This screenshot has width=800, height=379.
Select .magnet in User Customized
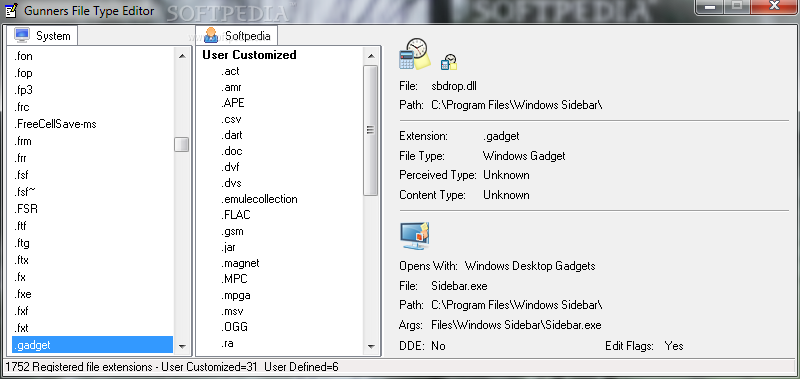[x=240, y=263]
